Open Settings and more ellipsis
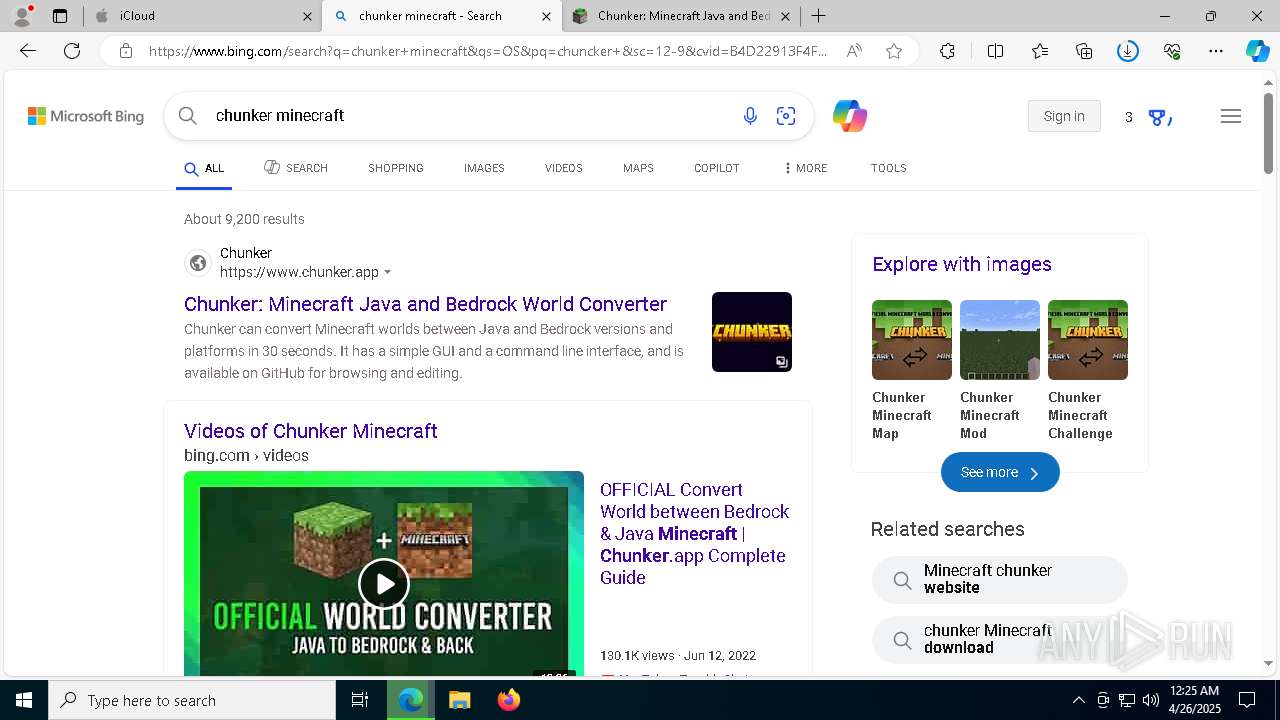Screen dimensions: 1280x720 tap(1216, 51)
